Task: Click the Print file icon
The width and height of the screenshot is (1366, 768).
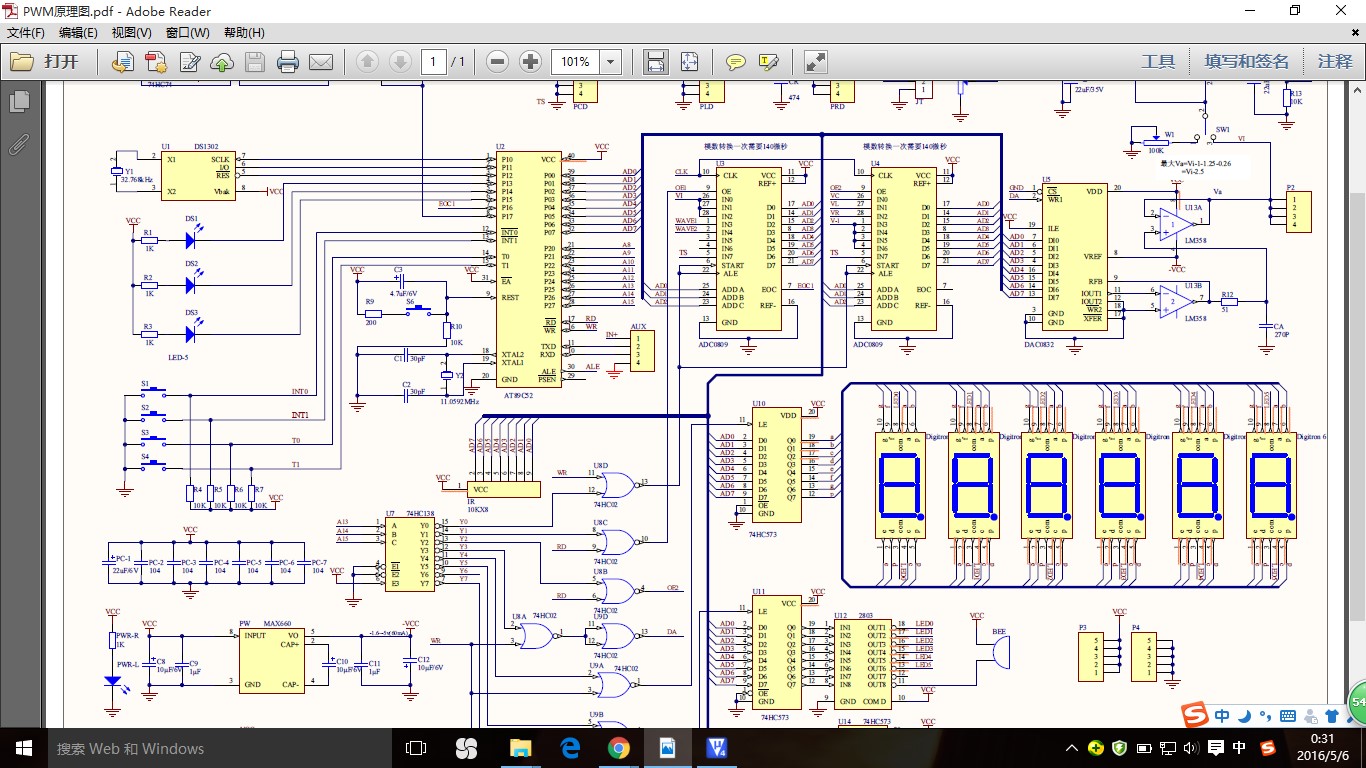Action: (x=288, y=62)
